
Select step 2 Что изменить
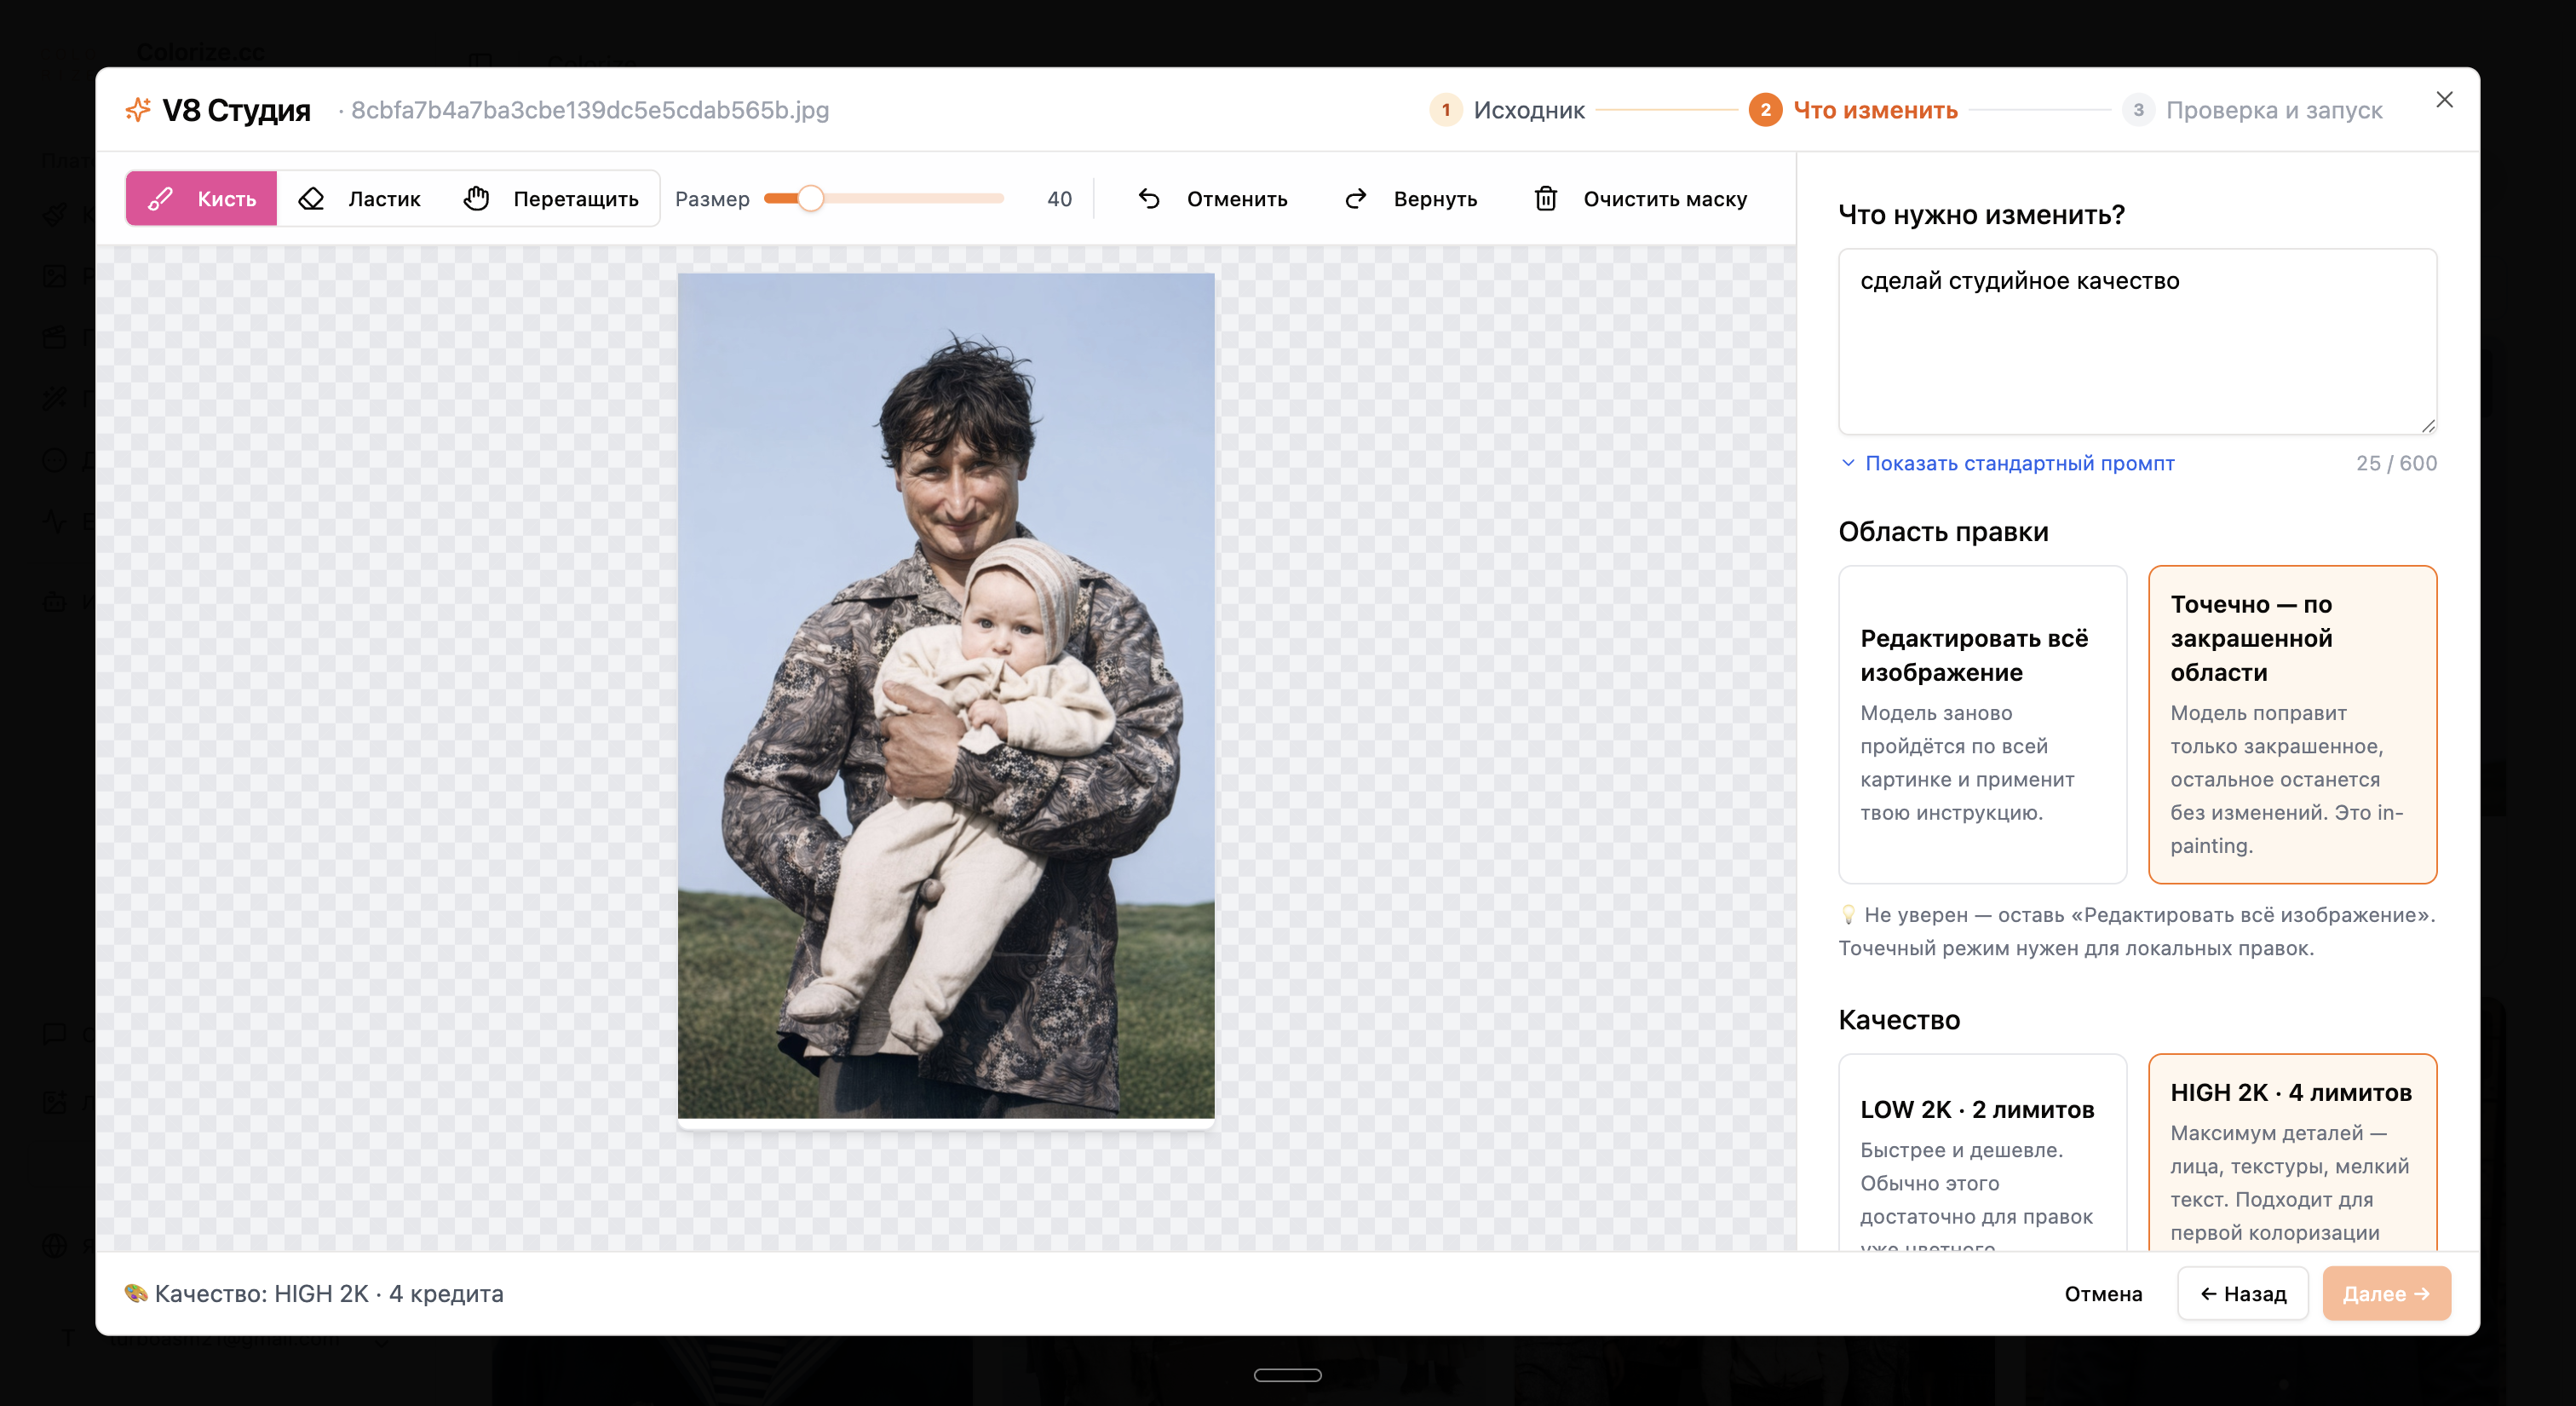(x=1853, y=110)
